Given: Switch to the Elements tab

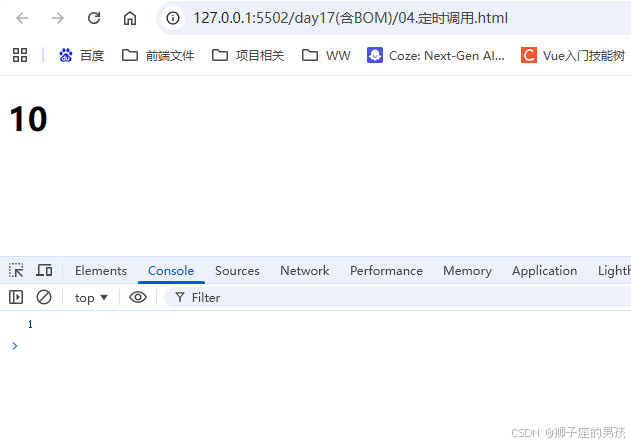Looking at the screenshot, I should coord(101,271).
